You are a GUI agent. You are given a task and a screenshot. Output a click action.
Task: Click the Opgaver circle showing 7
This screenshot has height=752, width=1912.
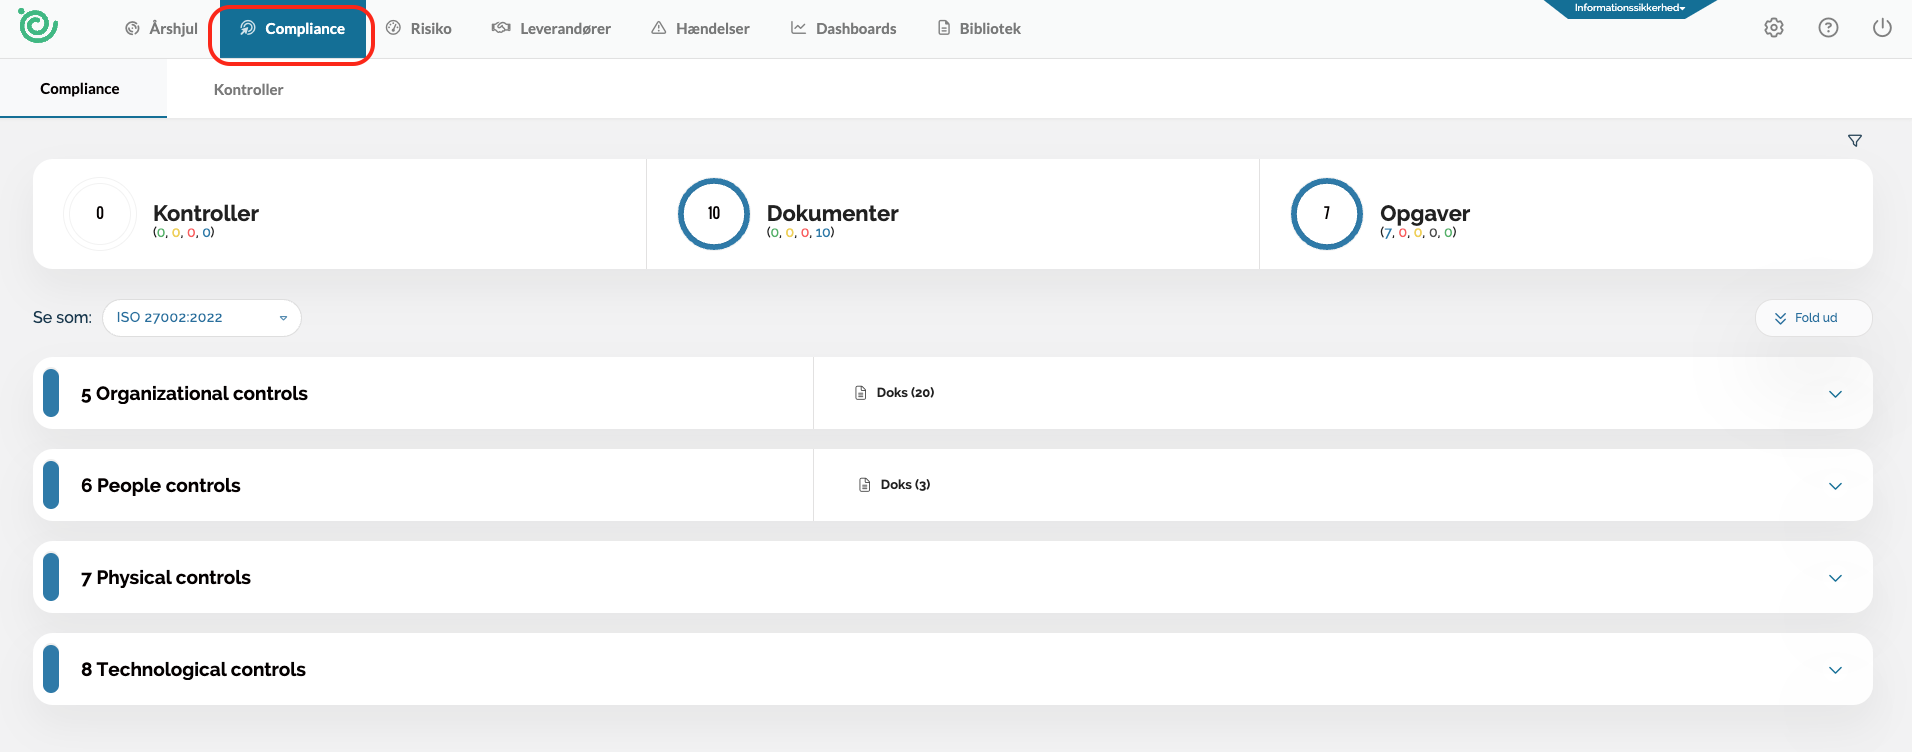click(1326, 214)
